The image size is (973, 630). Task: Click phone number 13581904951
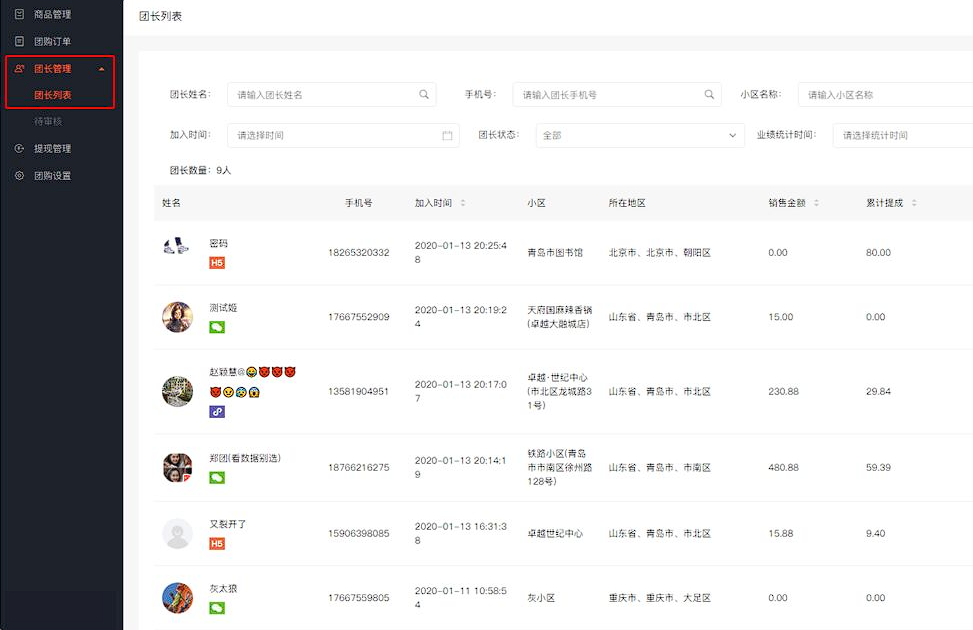[359, 392]
